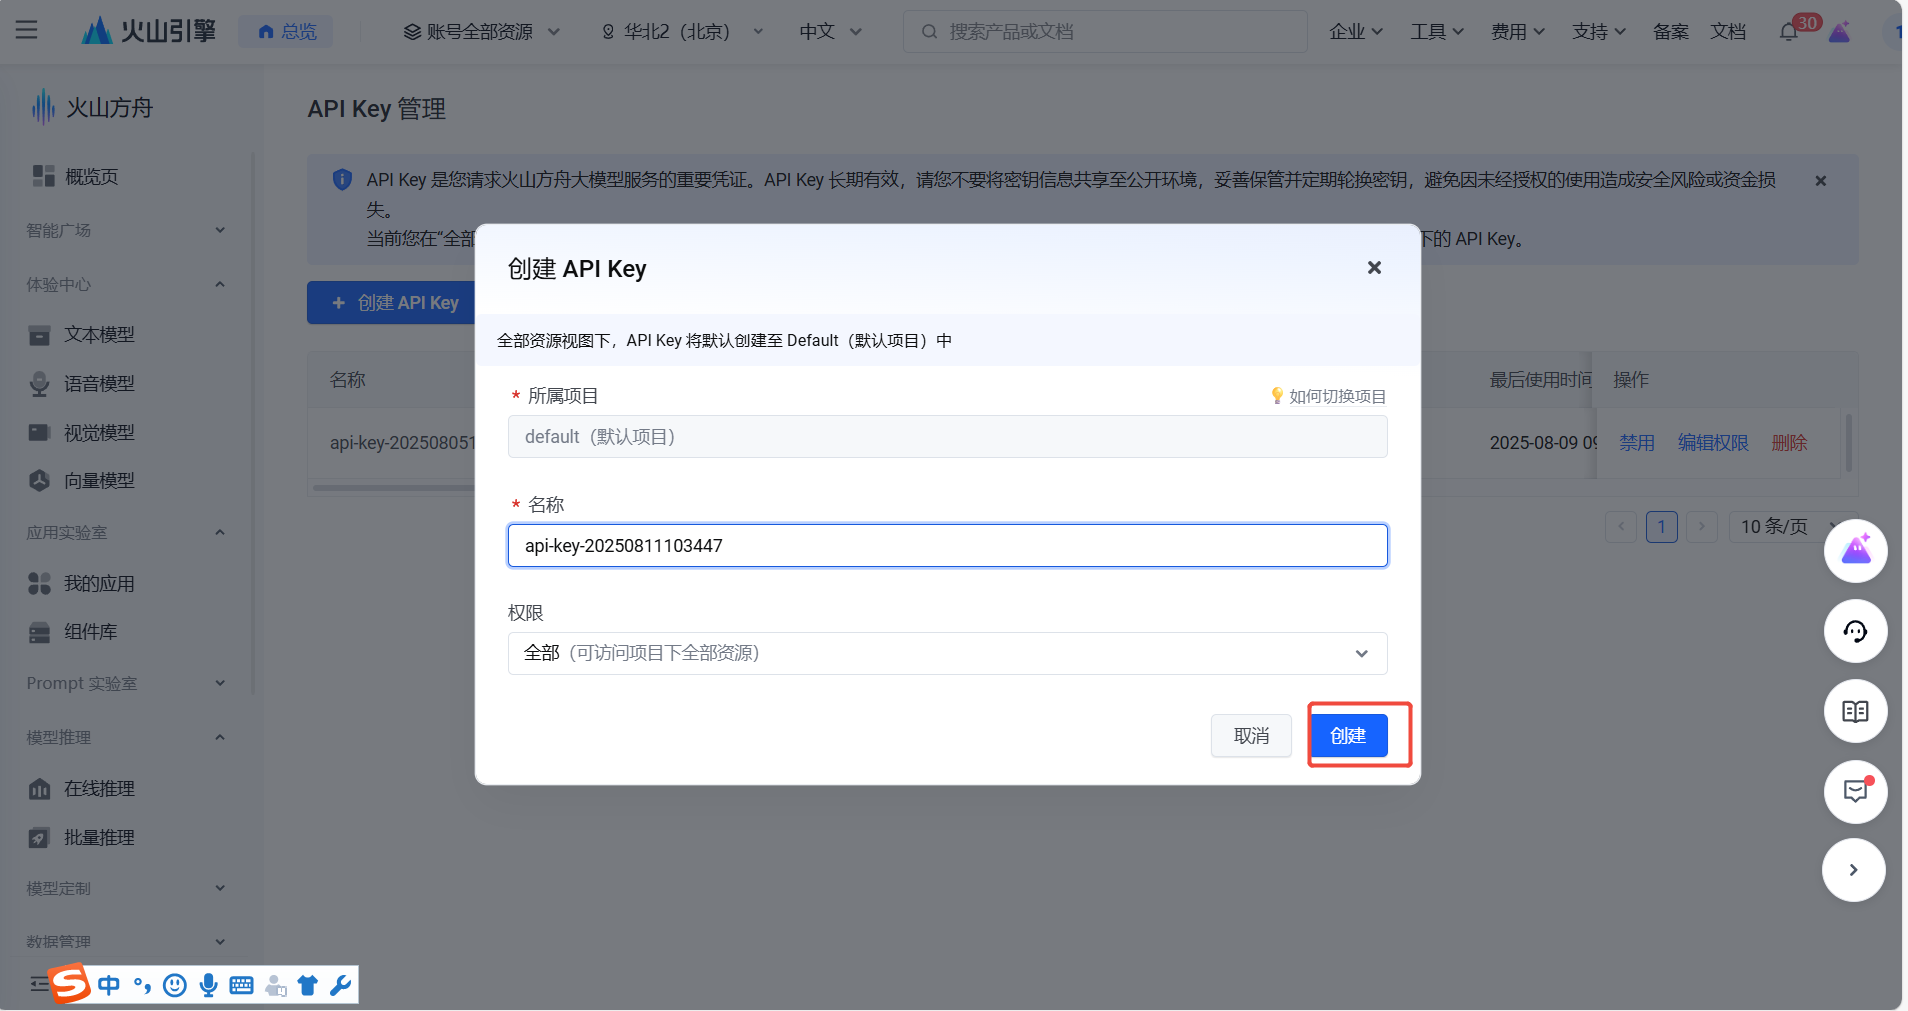The height and width of the screenshot is (1011, 1908).
Task: Expand the 账号全部资源 dropdown
Action: (x=481, y=32)
